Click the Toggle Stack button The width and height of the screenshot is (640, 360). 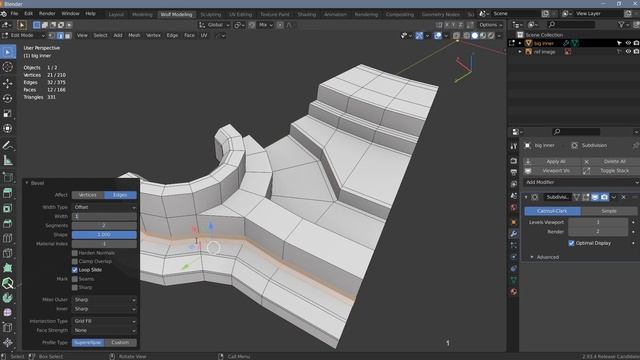pyautogui.click(x=610, y=171)
